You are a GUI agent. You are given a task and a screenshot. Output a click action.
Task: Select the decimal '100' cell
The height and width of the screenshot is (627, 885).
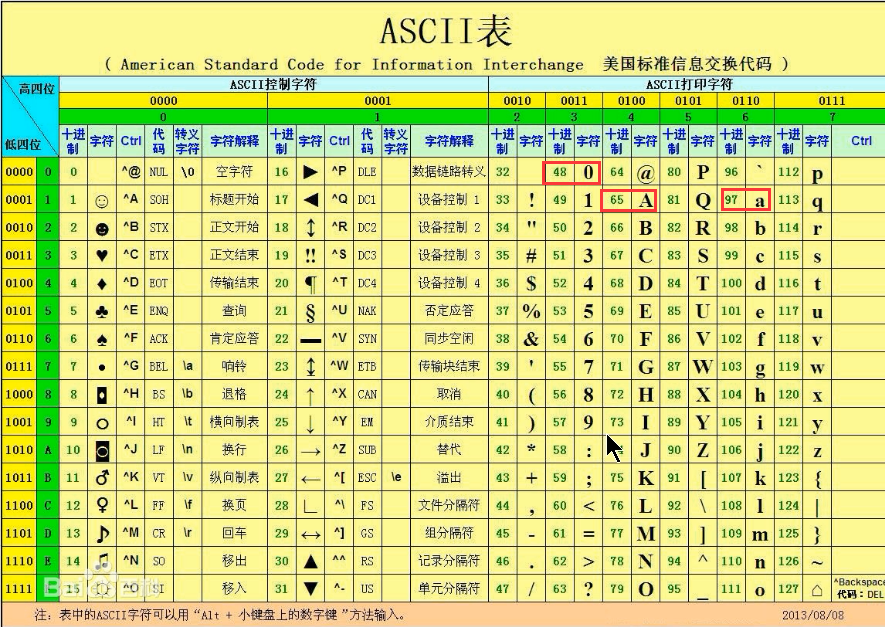click(x=731, y=283)
